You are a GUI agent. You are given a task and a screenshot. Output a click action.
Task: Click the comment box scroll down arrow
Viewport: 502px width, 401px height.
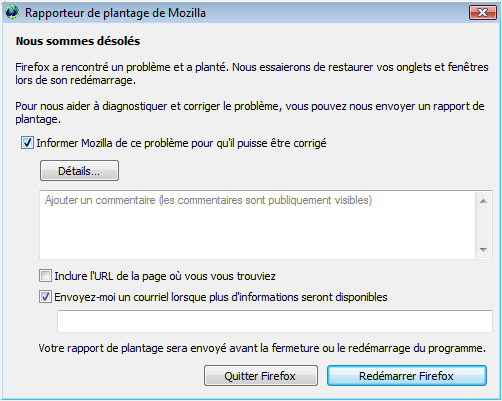pyautogui.click(x=483, y=249)
